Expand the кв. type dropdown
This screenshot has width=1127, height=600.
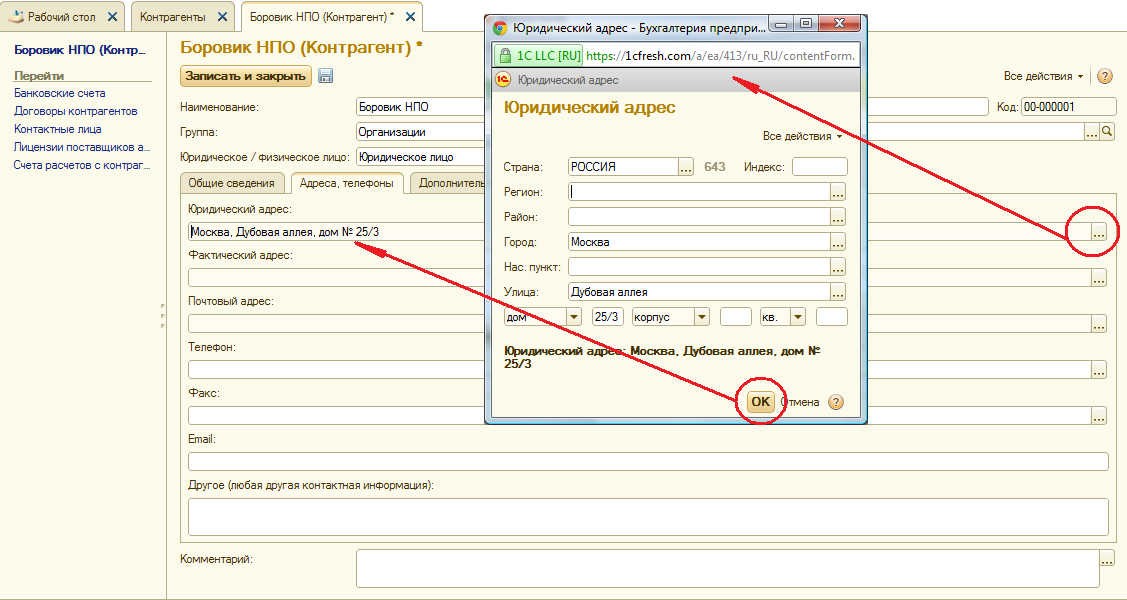(798, 317)
